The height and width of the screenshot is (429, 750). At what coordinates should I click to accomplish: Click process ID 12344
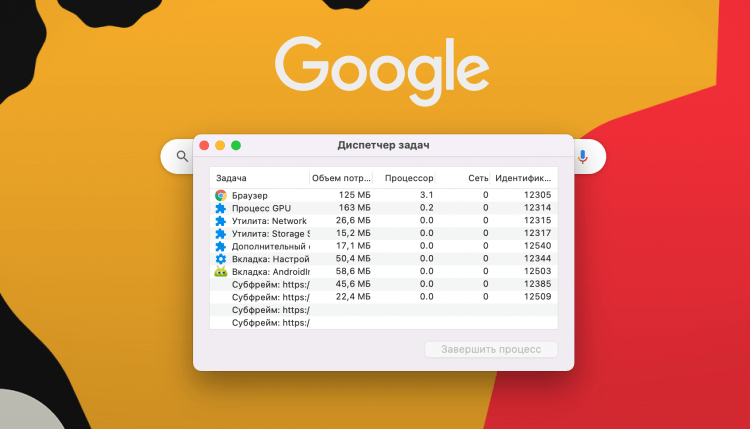point(537,258)
